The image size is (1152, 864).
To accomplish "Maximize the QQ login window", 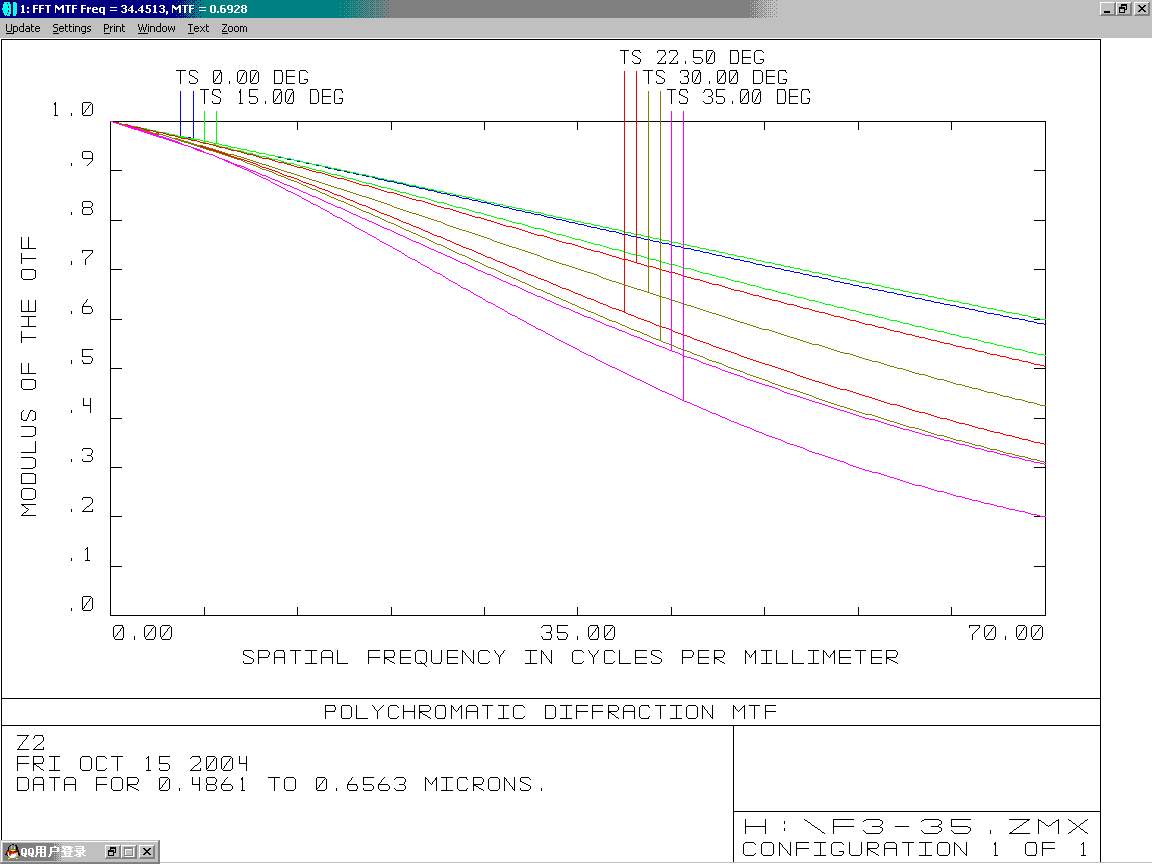I will pyautogui.click(x=129, y=852).
